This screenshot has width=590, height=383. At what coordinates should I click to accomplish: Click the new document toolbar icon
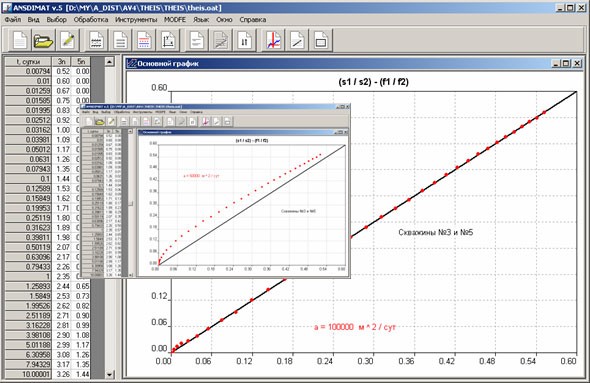tap(20, 40)
